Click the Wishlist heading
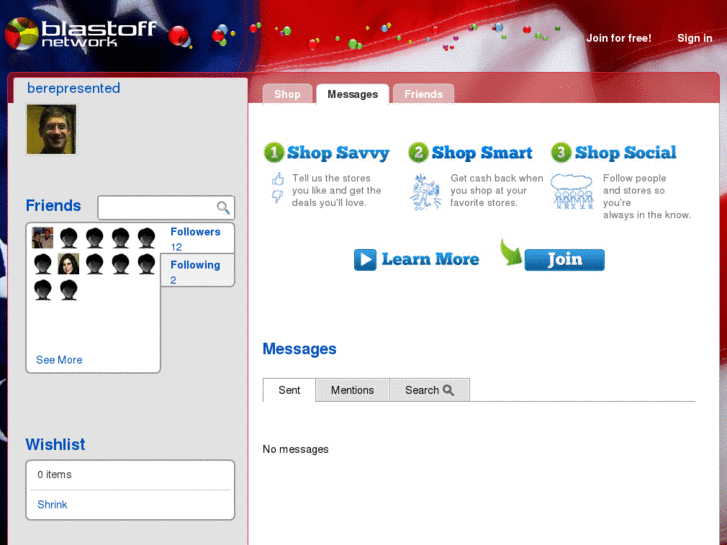This screenshot has width=727, height=545. pos(55,444)
